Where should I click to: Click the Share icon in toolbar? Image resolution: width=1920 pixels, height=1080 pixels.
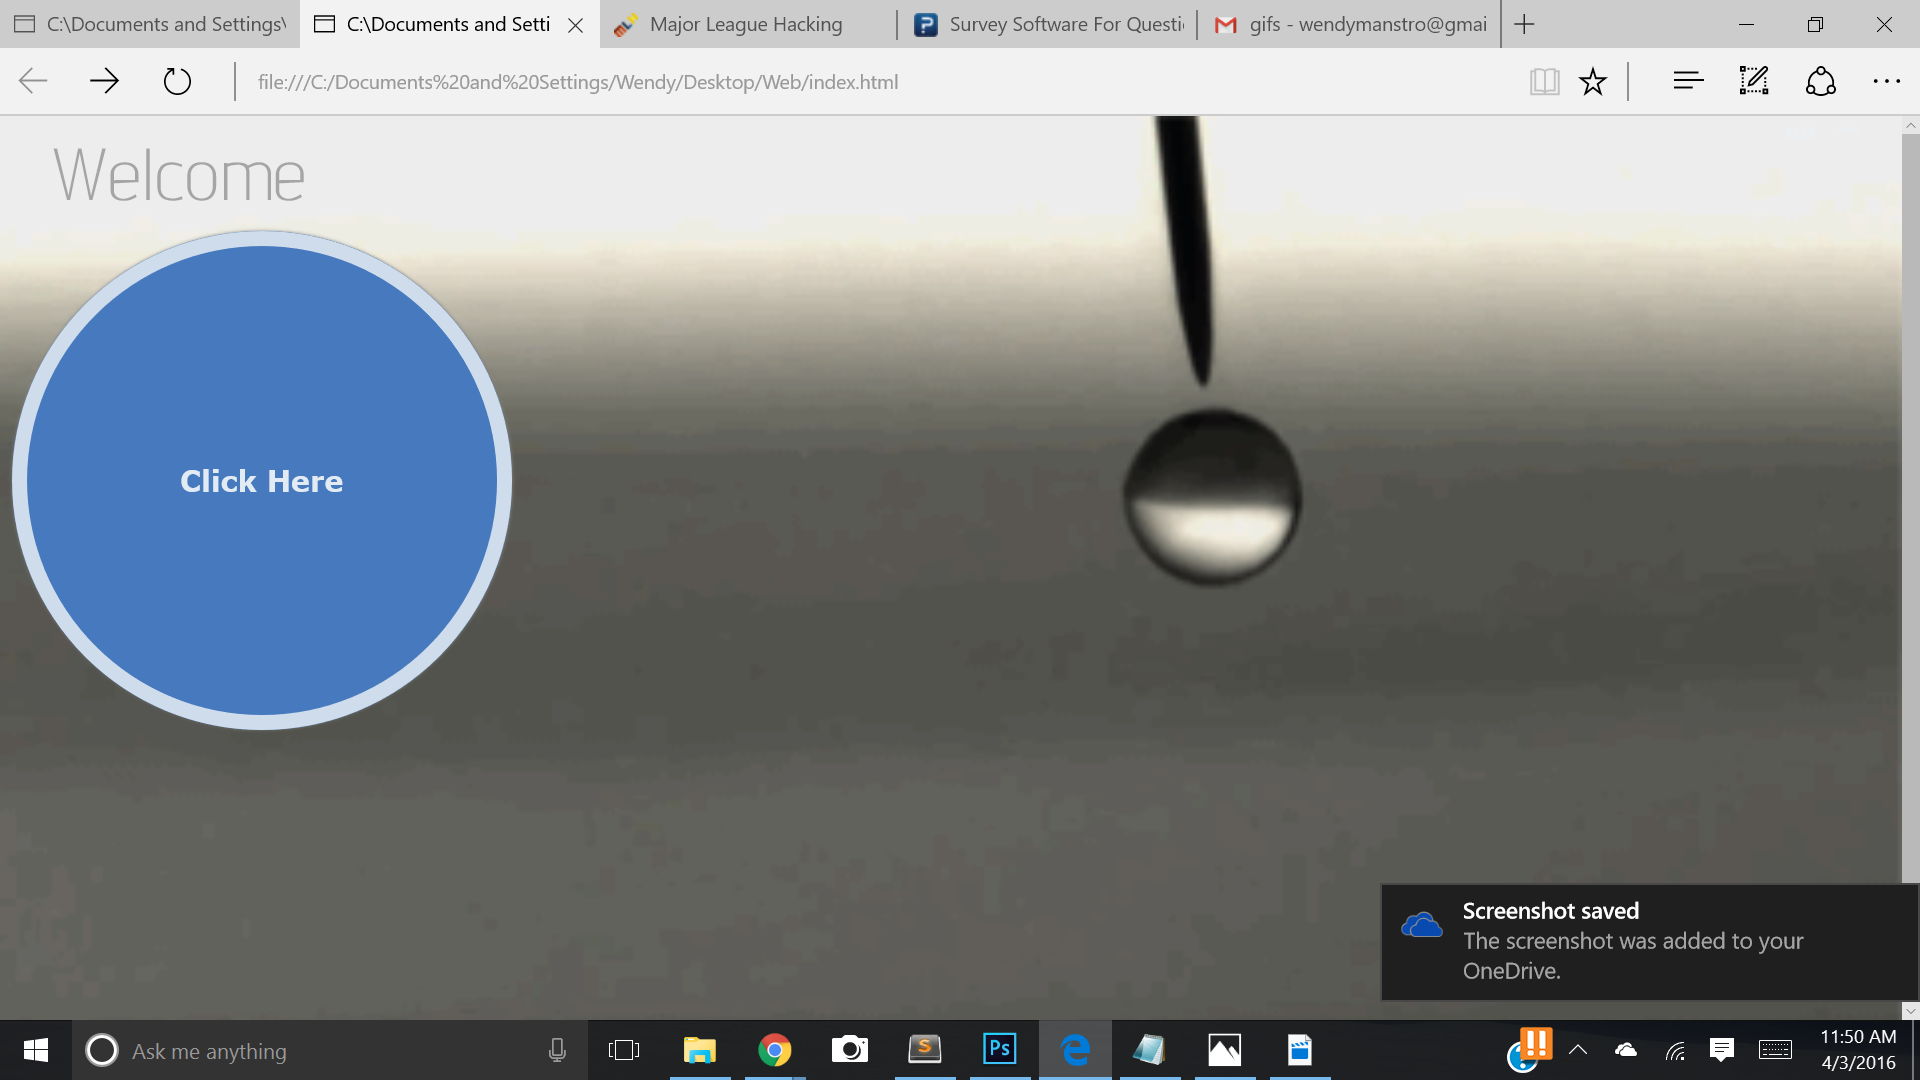[1820, 81]
